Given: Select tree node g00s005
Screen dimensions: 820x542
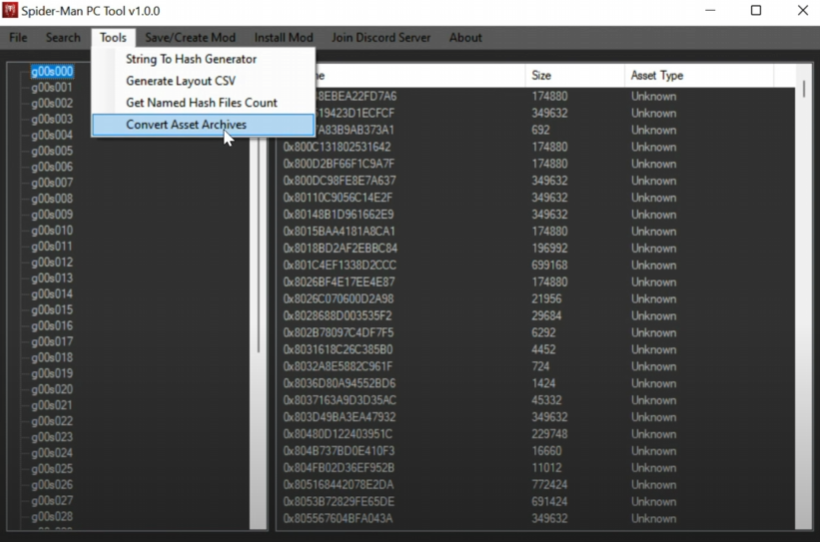Looking at the screenshot, I should [52, 151].
